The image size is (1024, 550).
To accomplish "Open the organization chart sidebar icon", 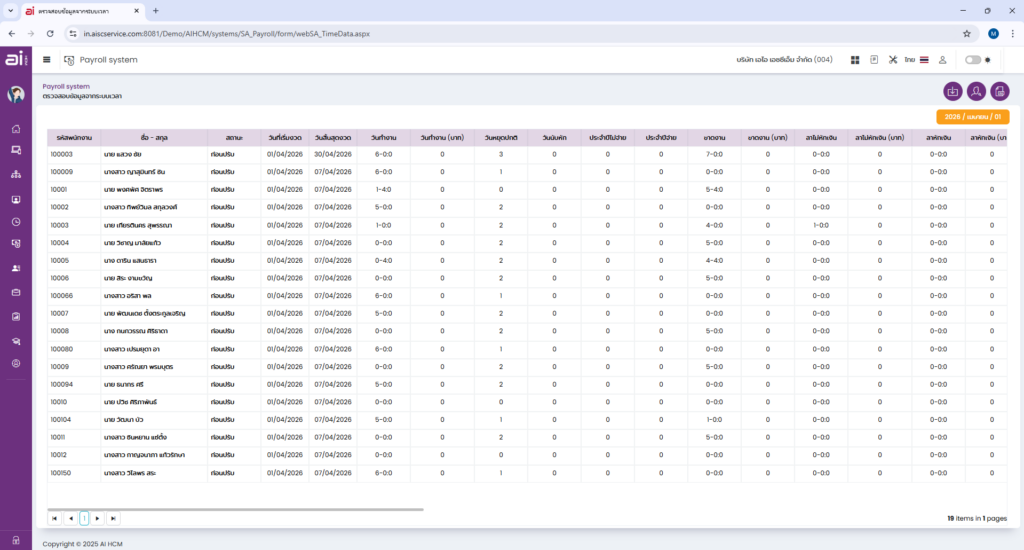I will click(16, 174).
